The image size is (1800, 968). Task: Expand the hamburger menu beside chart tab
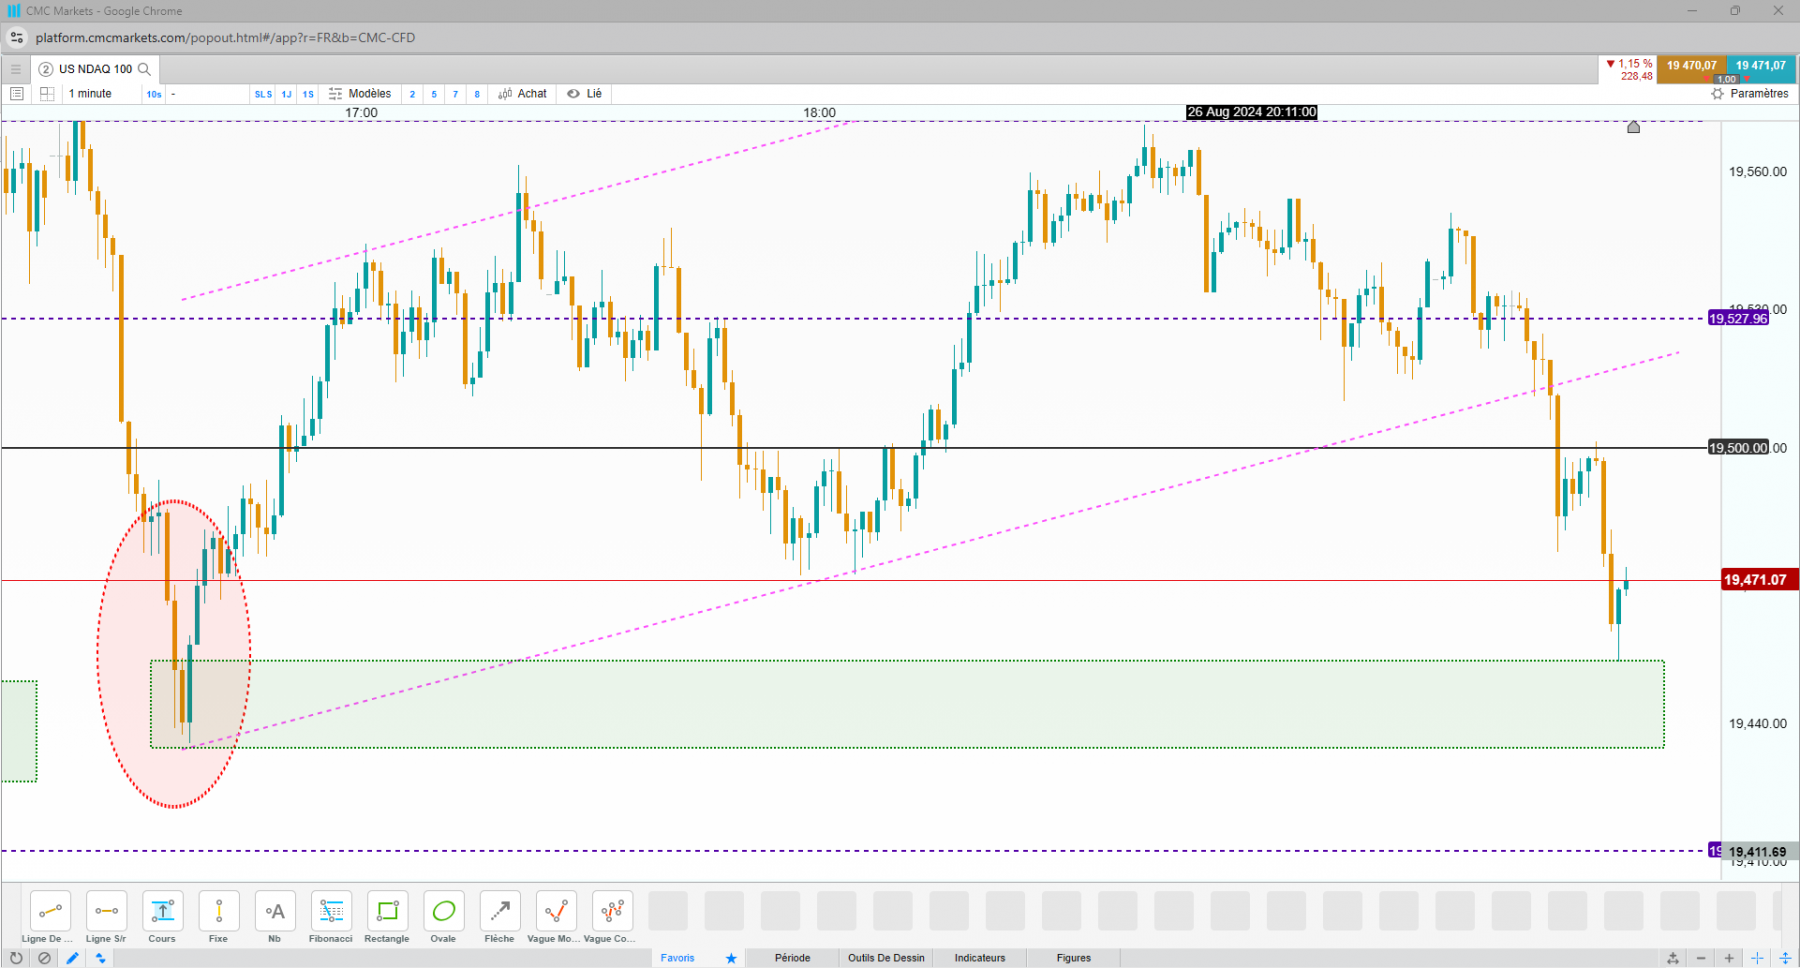click(15, 69)
